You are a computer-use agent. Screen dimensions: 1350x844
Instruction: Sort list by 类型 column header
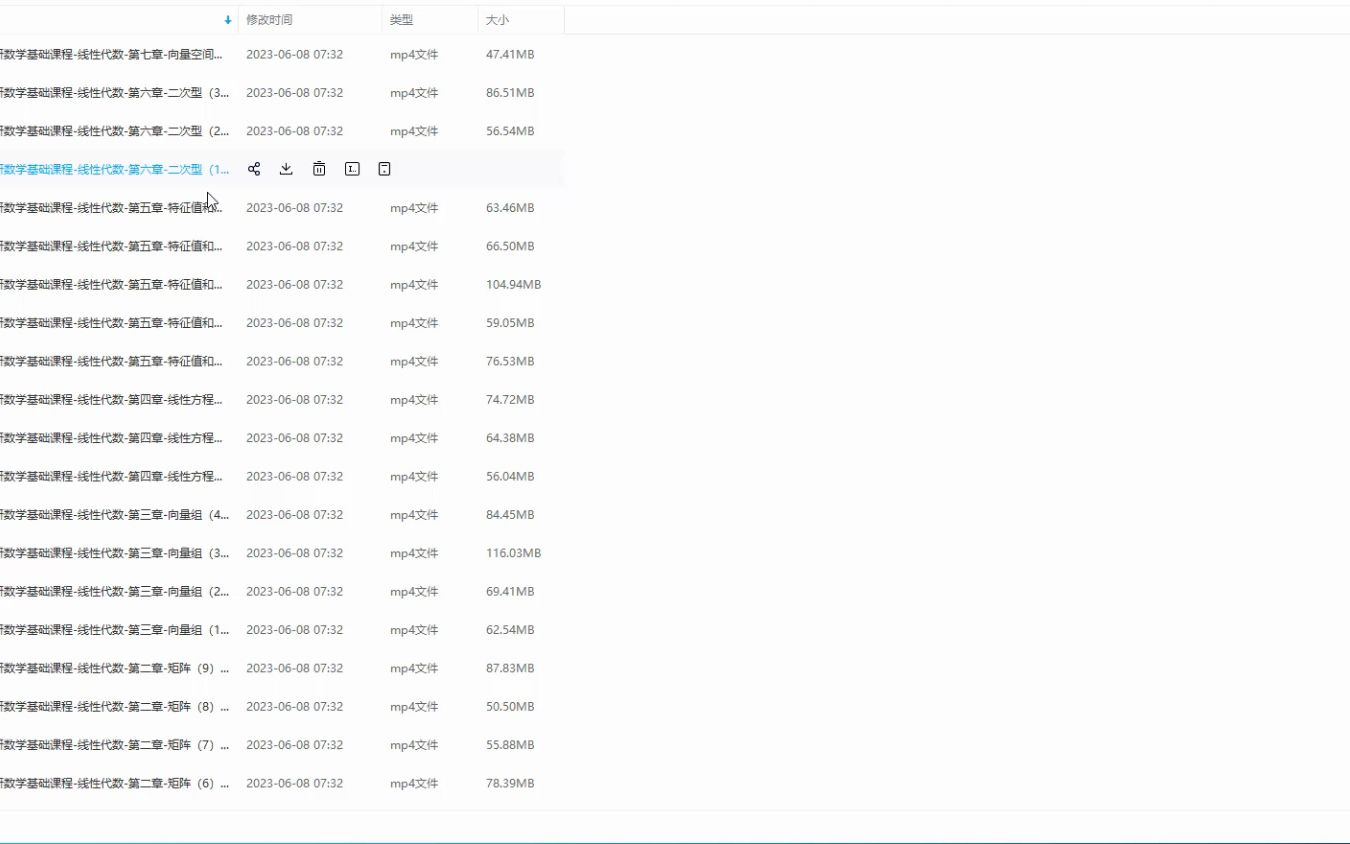pos(401,20)
